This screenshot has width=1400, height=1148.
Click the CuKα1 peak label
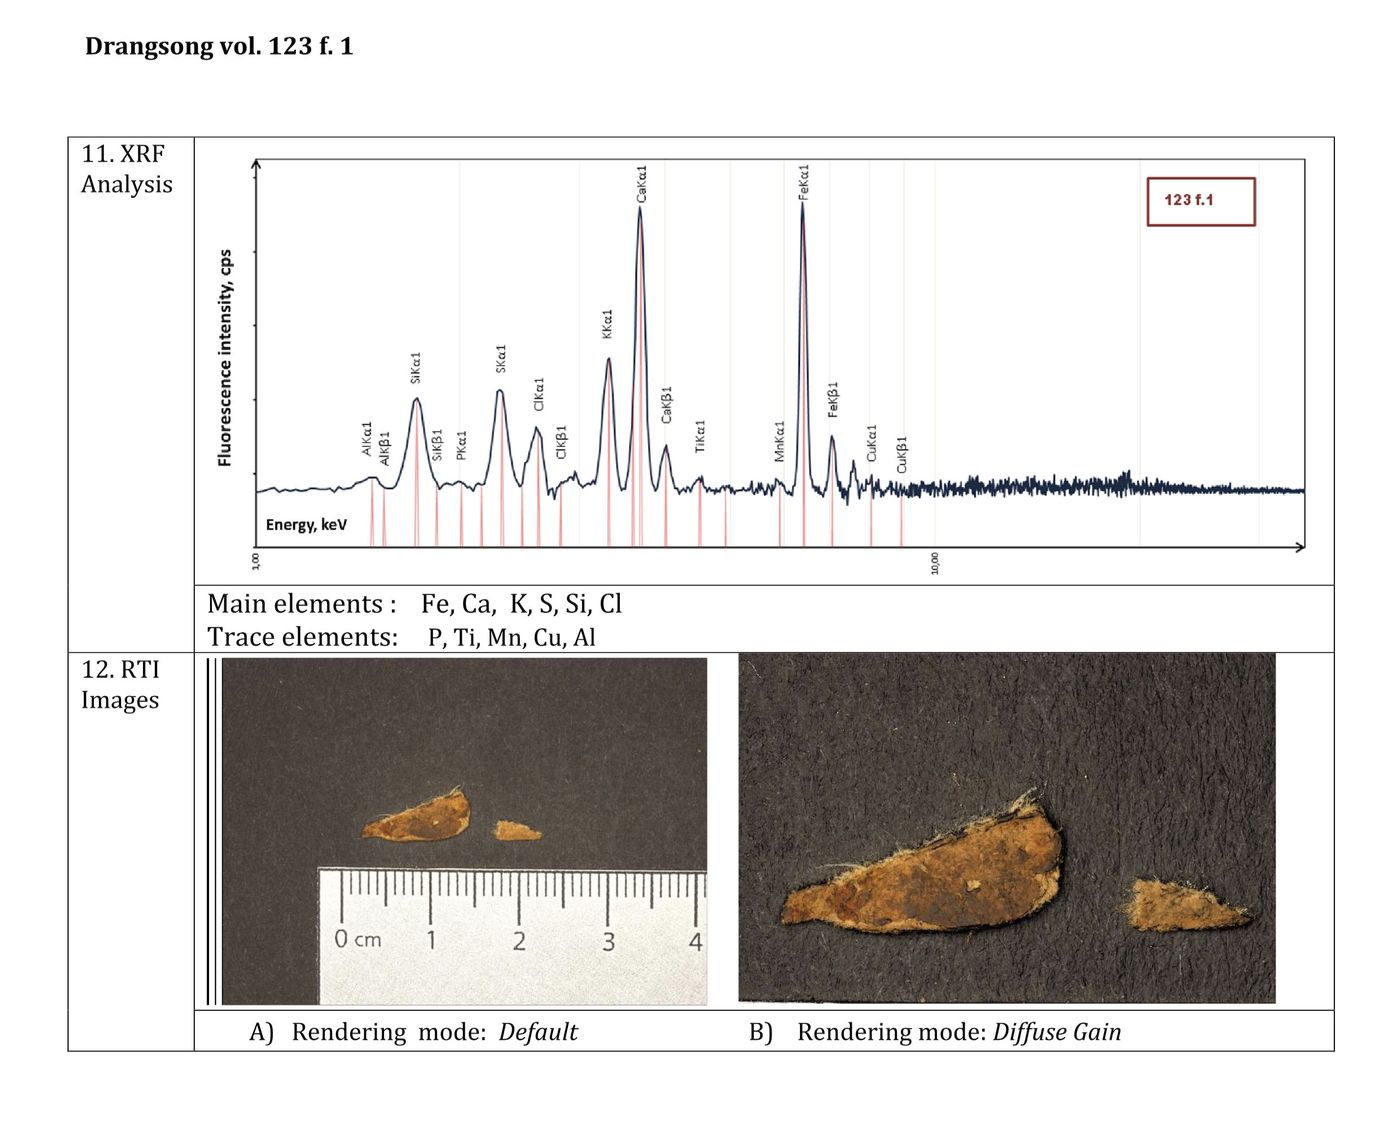(871, 443)
